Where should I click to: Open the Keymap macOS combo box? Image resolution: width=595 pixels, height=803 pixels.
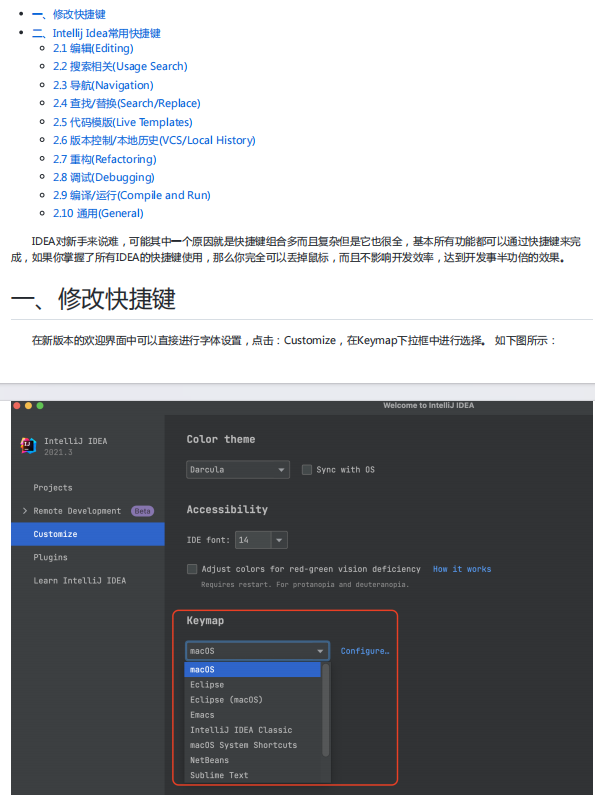(258, 651)
